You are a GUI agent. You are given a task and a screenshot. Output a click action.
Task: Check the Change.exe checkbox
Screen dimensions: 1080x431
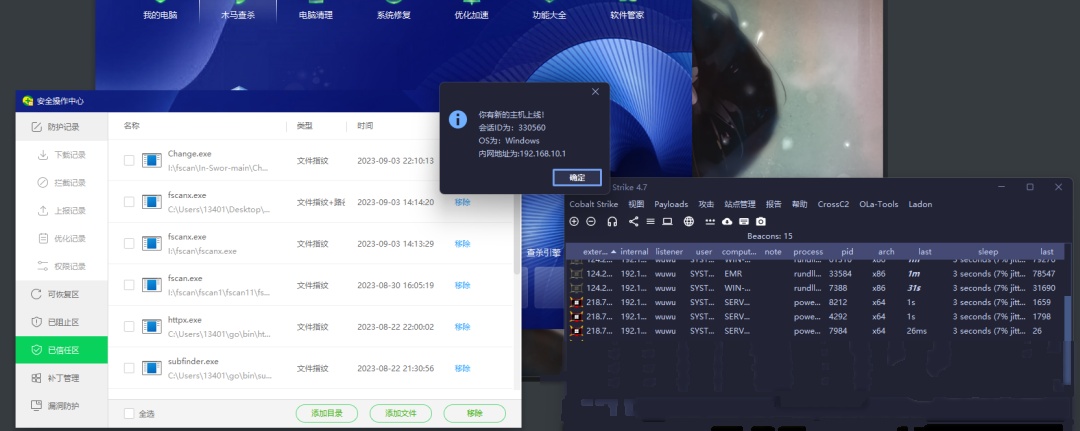pyautogui.click(x=129, y=160)
